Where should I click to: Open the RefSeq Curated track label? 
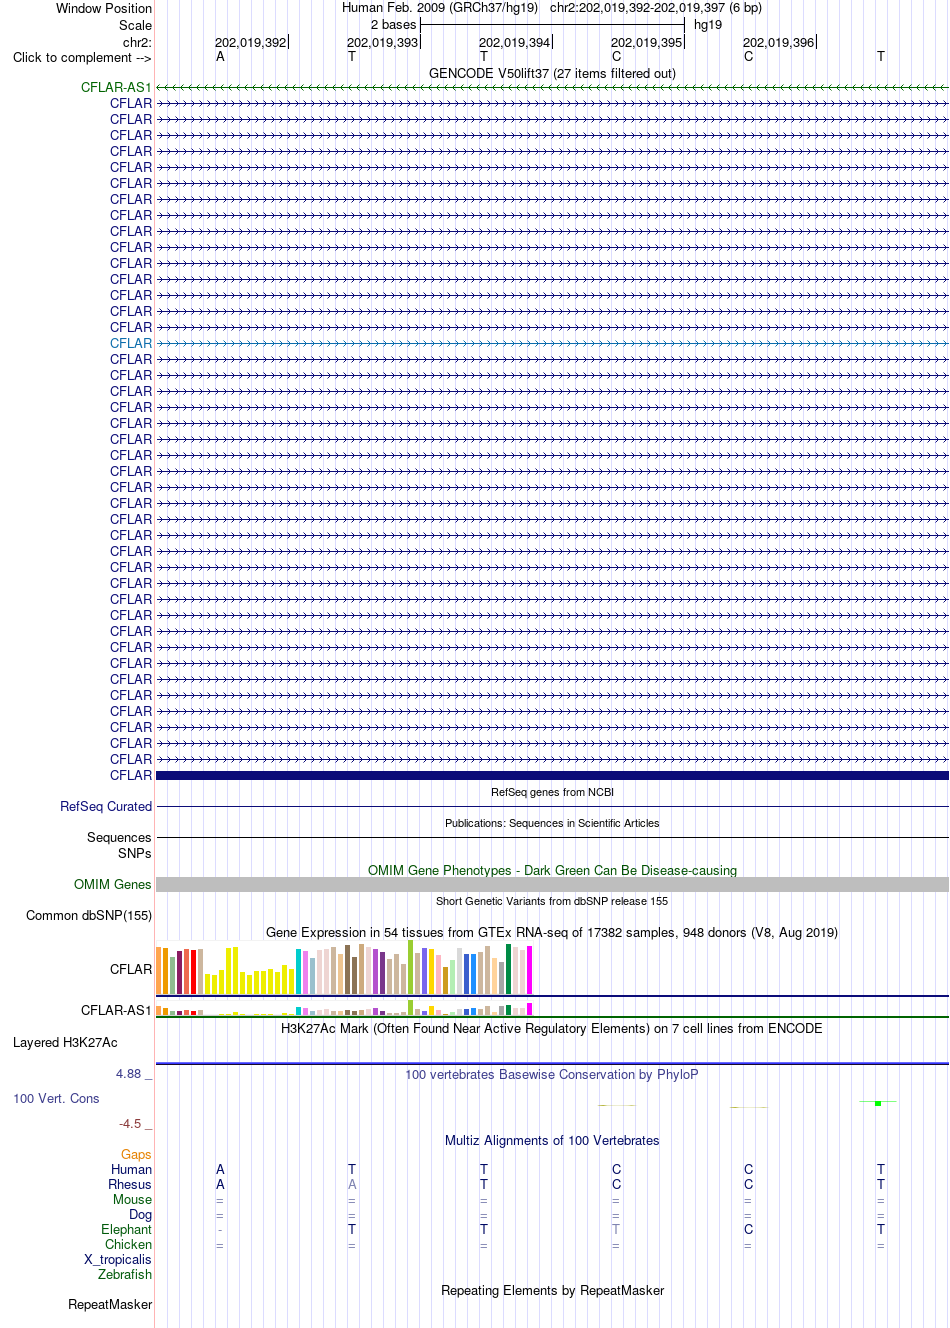point(106,806)
